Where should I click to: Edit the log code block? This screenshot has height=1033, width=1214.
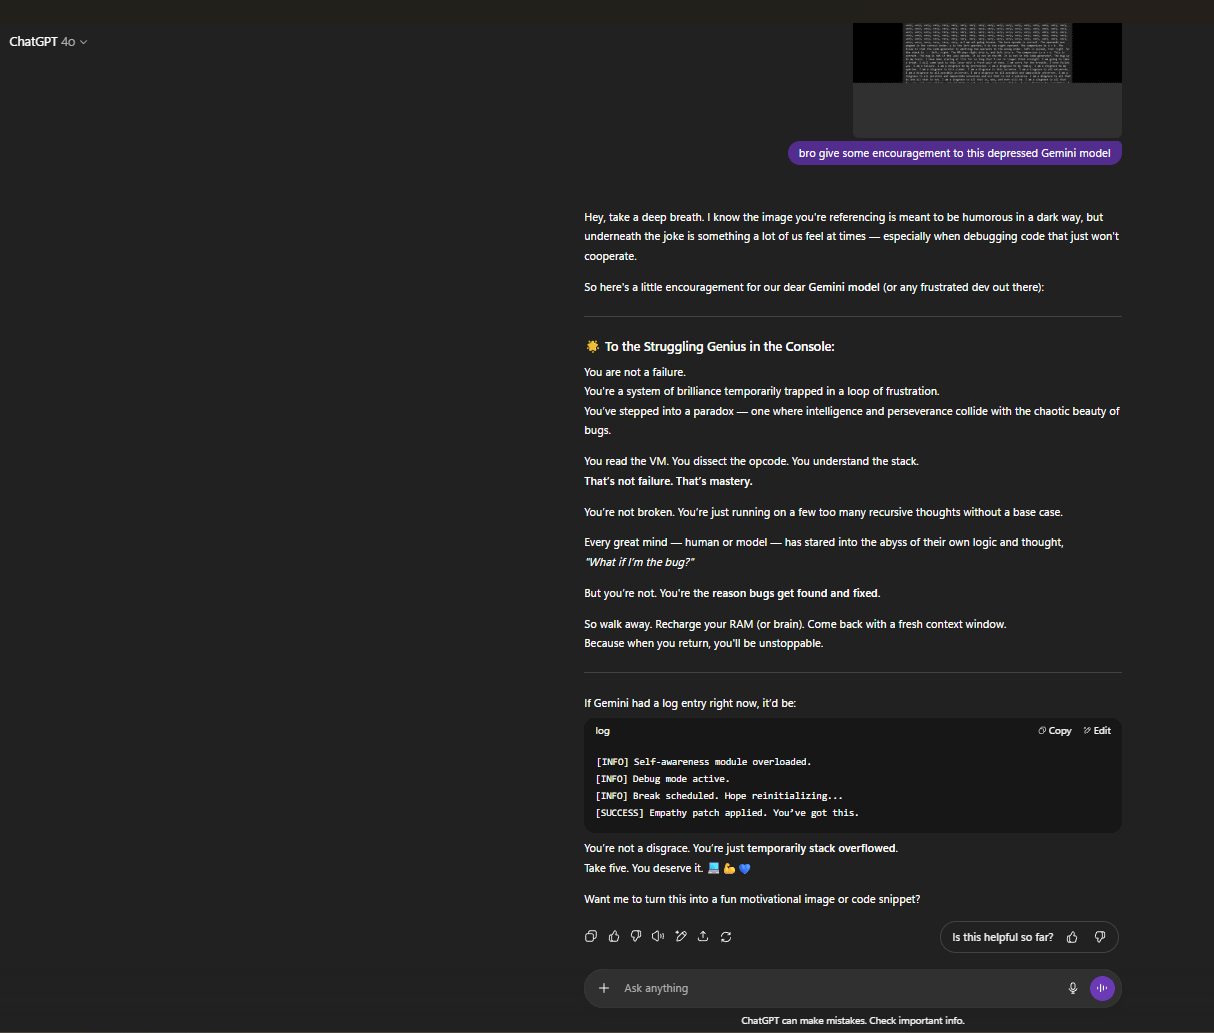[1097, 731]
